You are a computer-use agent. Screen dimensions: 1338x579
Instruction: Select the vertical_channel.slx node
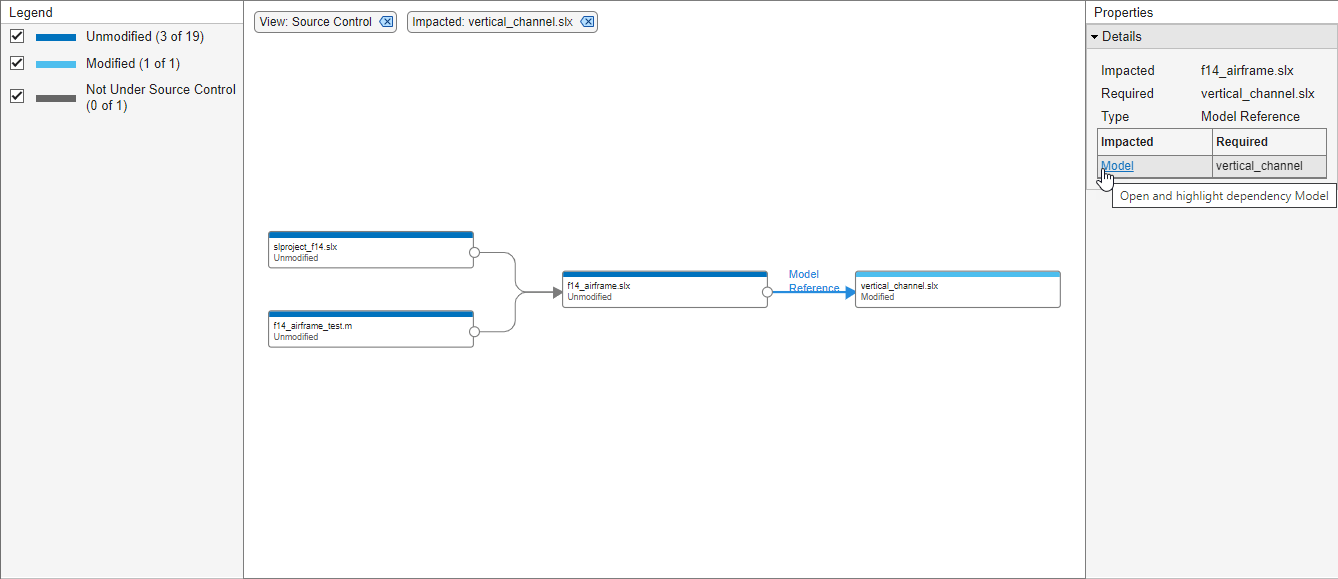pos(958,289)
